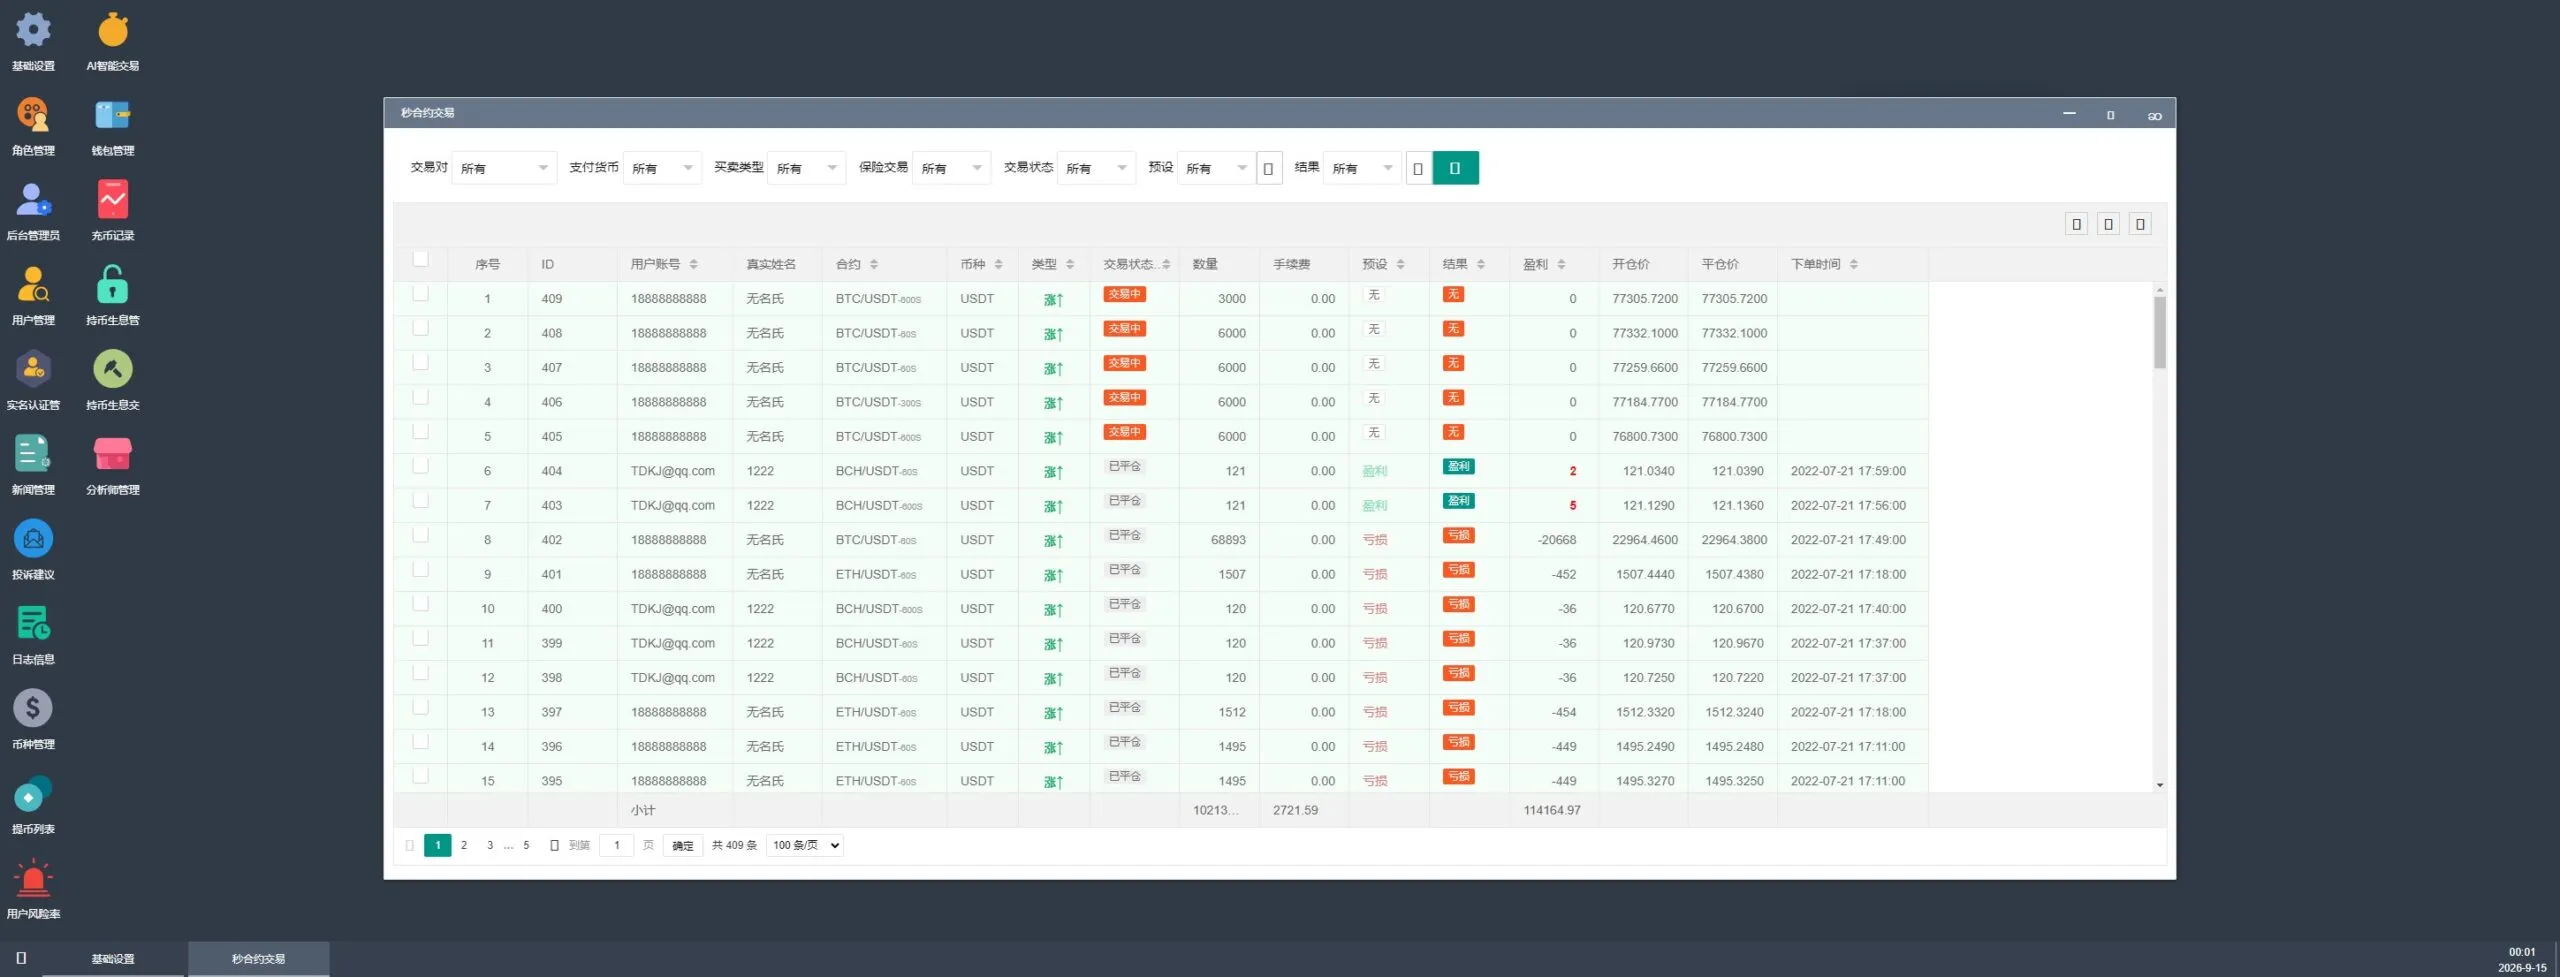This screenshot has width=2560, height=977.
Task: Tick the checkbox for order ID 406
Action: (421, 397)
